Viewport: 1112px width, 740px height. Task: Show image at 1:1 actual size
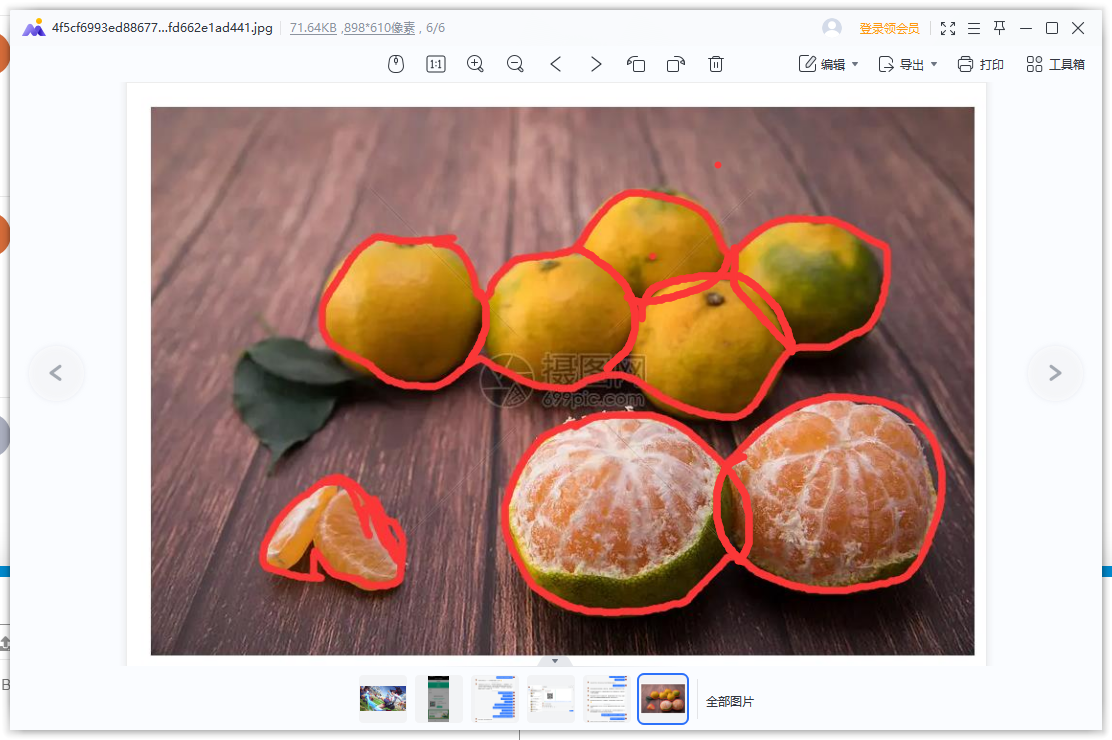pyautogui.click(x=435, y=64)
